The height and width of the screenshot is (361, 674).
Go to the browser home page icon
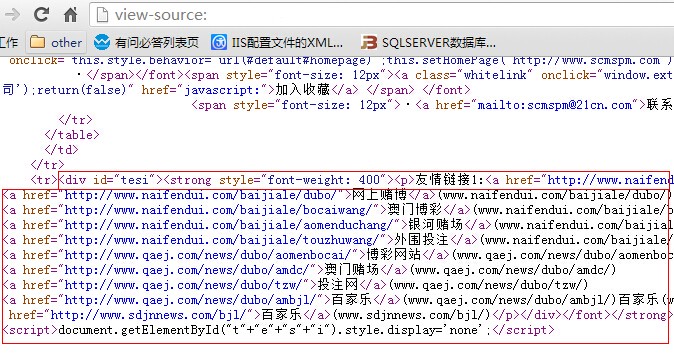70,15
